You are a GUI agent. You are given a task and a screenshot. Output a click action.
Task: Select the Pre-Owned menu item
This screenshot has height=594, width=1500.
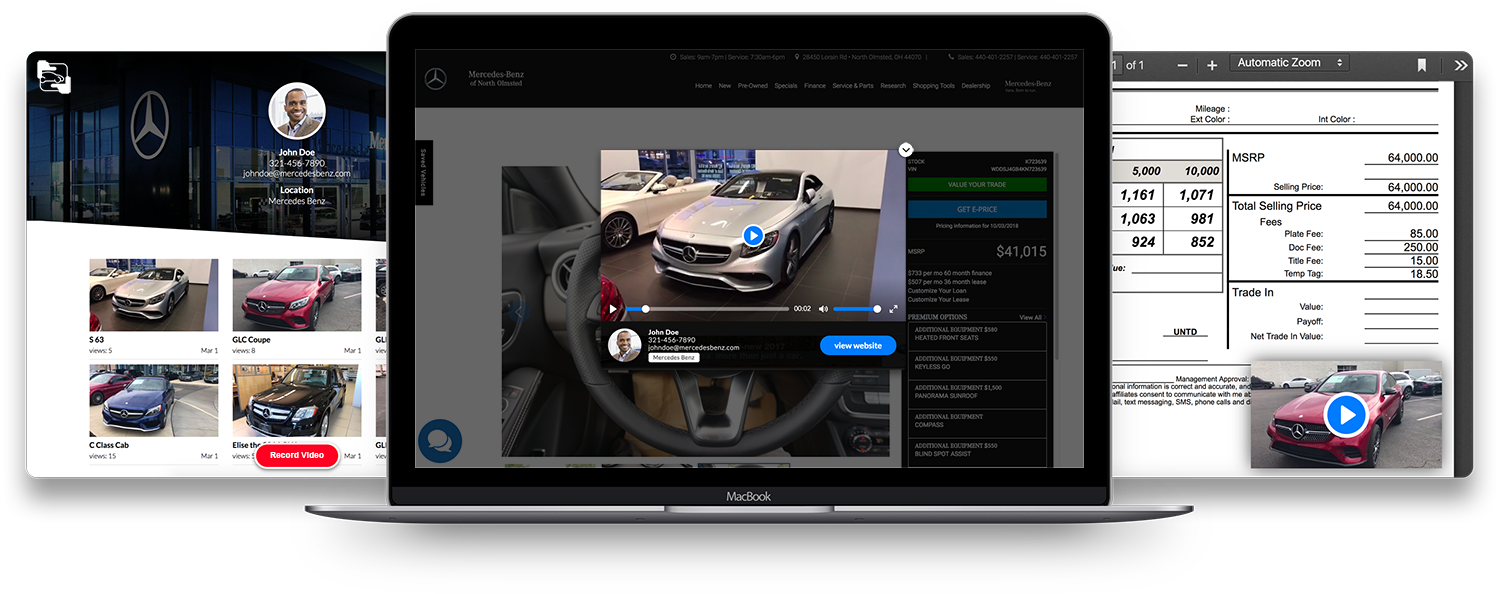pos(754,86)
